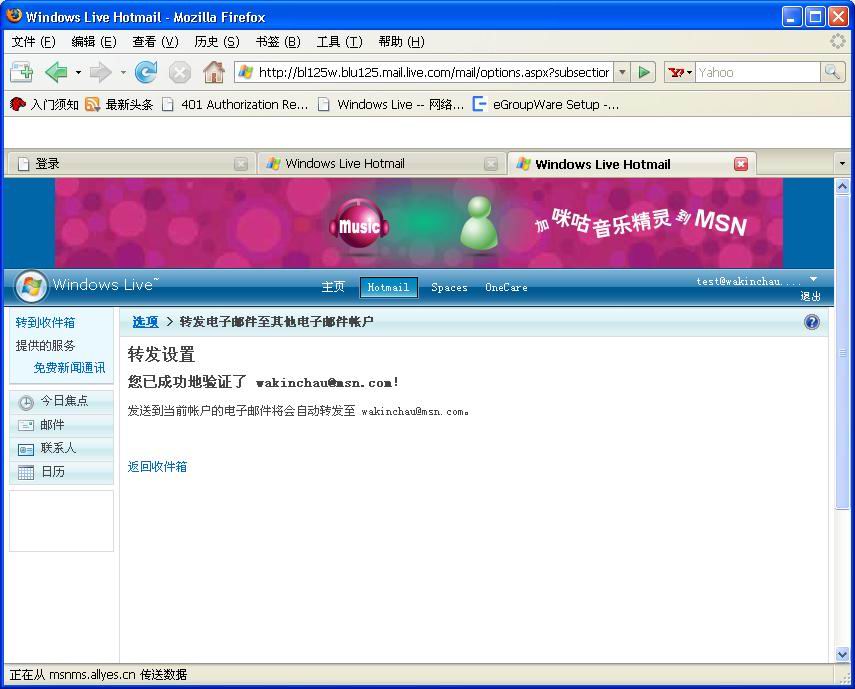Click the vertical scrollbar up arrow
Viewport: 855px width, 689px height.
pyautogui.click(x=842, y=187)
